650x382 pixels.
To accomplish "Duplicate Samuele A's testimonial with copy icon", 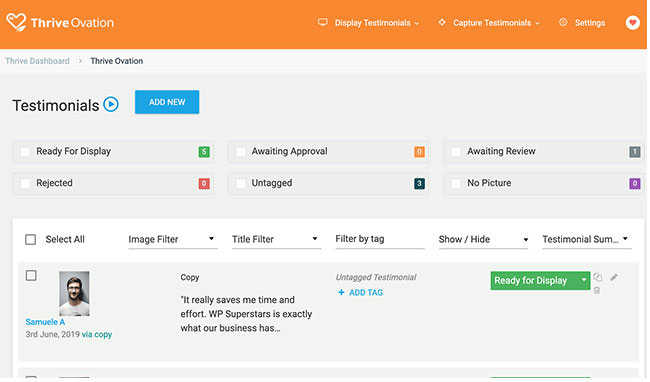I will coord(597,277).
